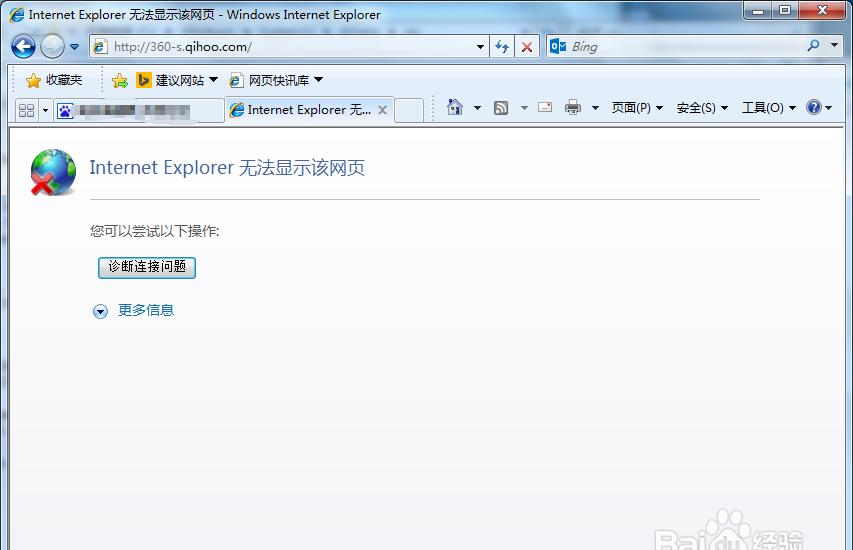Image resolution: width=853 pixels, height=550 pixels.
Task: Click the add to favorites bar star icon
Action: (119, 81)
